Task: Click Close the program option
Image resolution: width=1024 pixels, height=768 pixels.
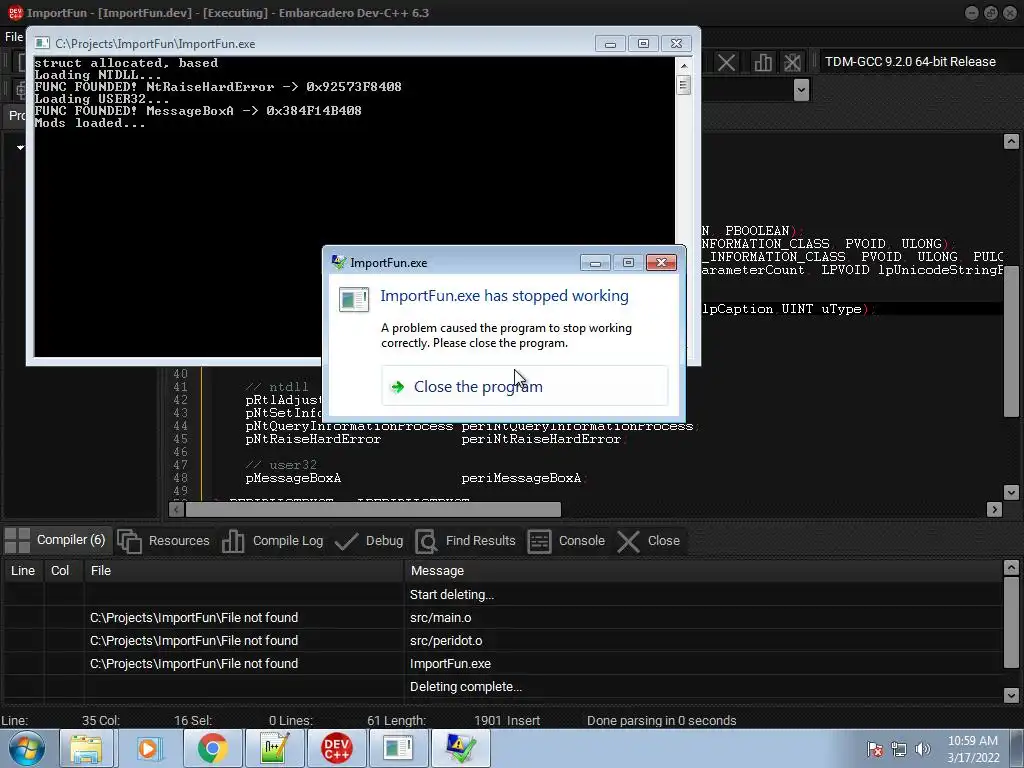Action: [524, 386]
